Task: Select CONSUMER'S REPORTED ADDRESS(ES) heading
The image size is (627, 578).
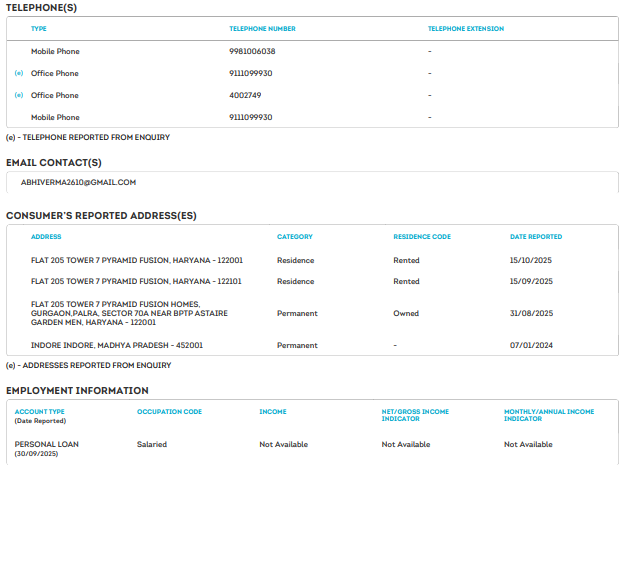Action: pyautogui.click(x=101, y=216)
